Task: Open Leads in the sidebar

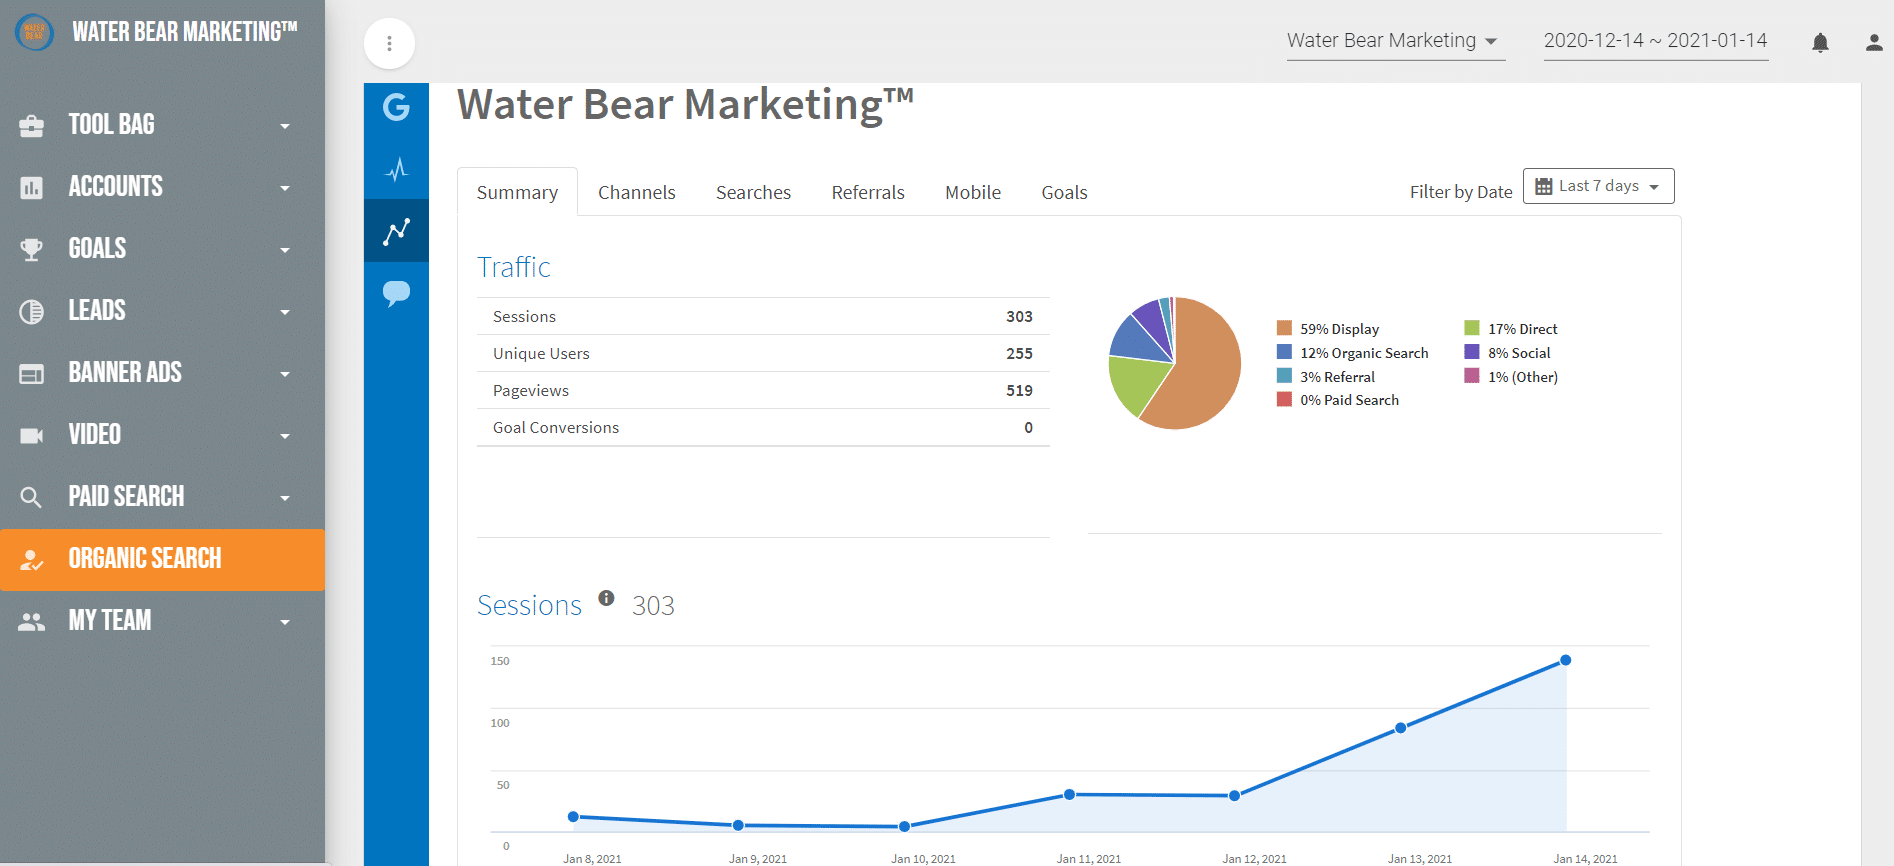Action: coord(162,311)
